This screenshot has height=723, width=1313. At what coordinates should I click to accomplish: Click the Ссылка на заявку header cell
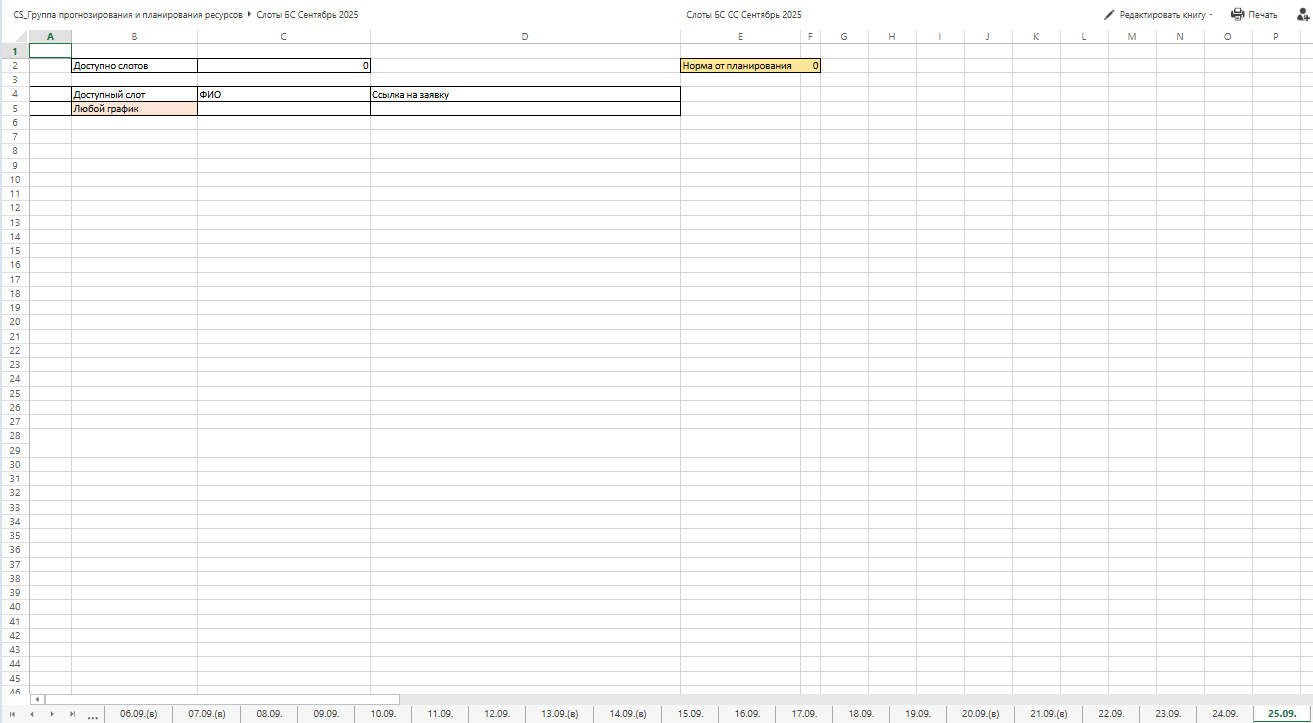coord(525,94)
